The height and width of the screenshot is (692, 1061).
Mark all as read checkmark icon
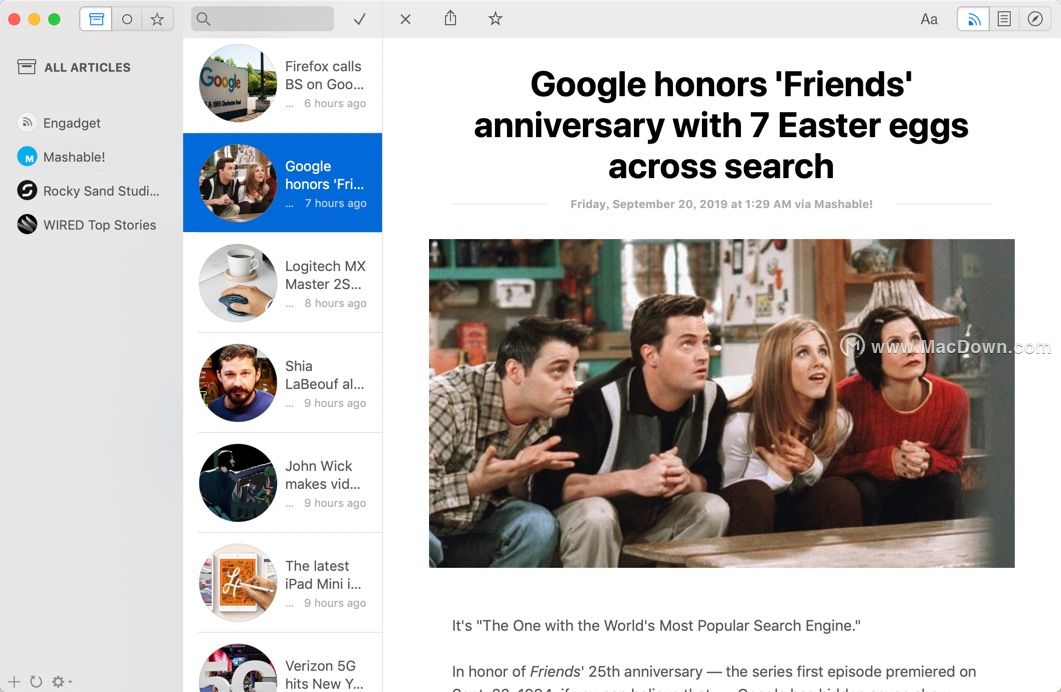coord(359,19)
